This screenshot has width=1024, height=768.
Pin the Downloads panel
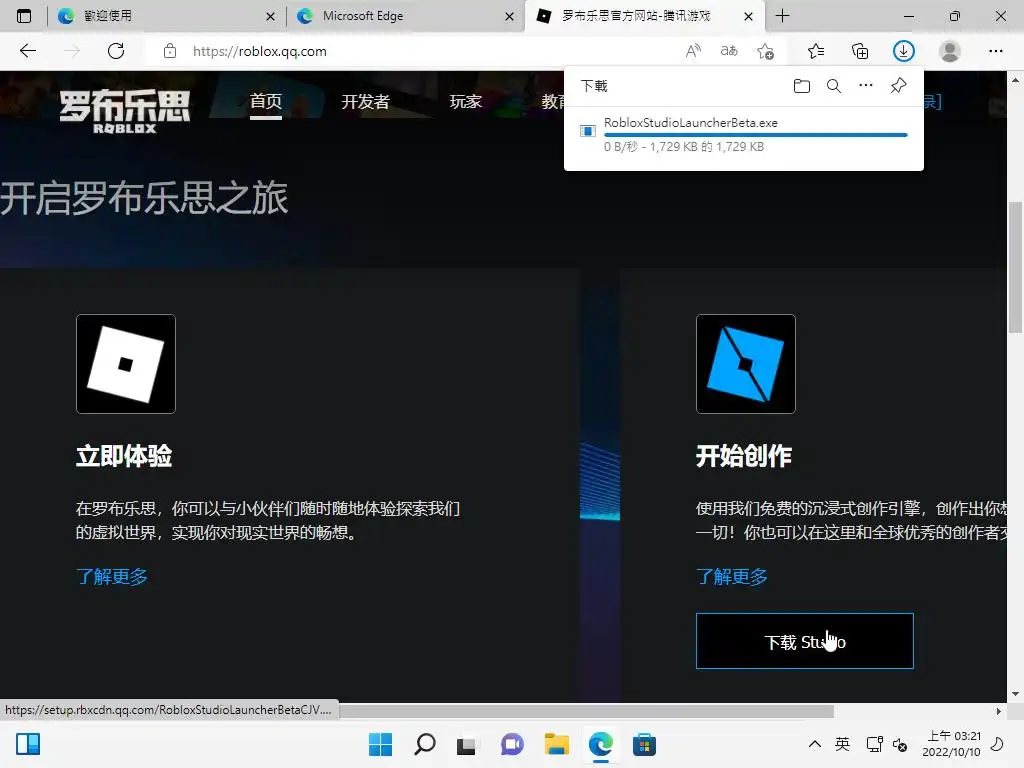point(899,86)
